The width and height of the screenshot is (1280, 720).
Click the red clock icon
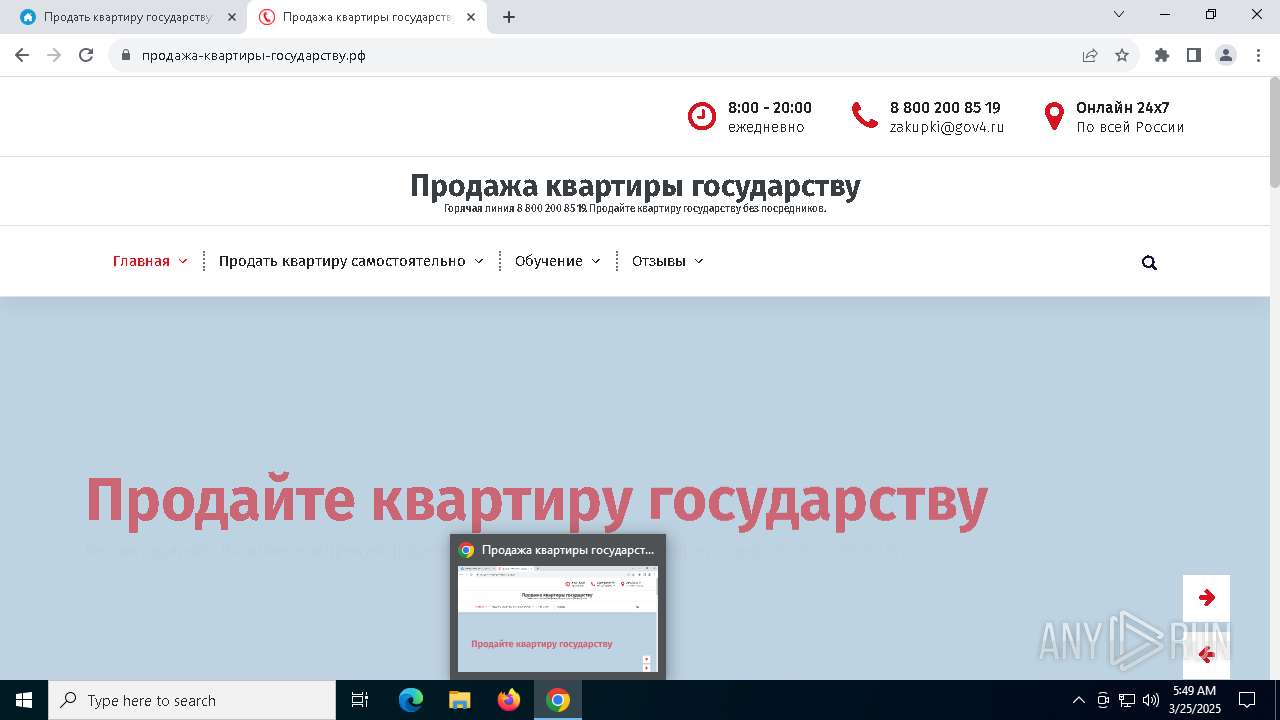[702, 116]
